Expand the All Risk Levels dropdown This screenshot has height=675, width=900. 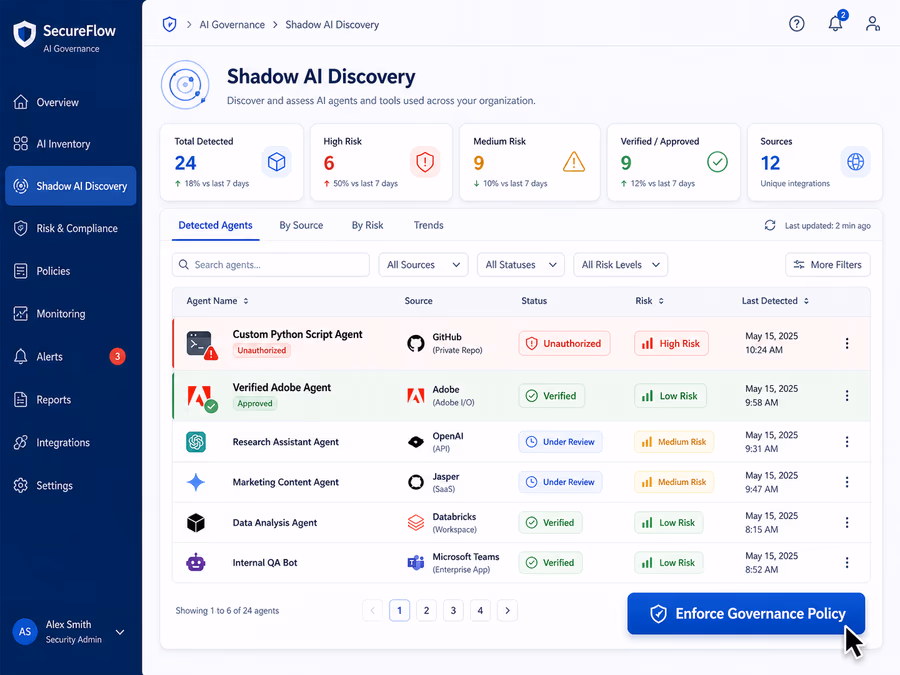(620, 265)
